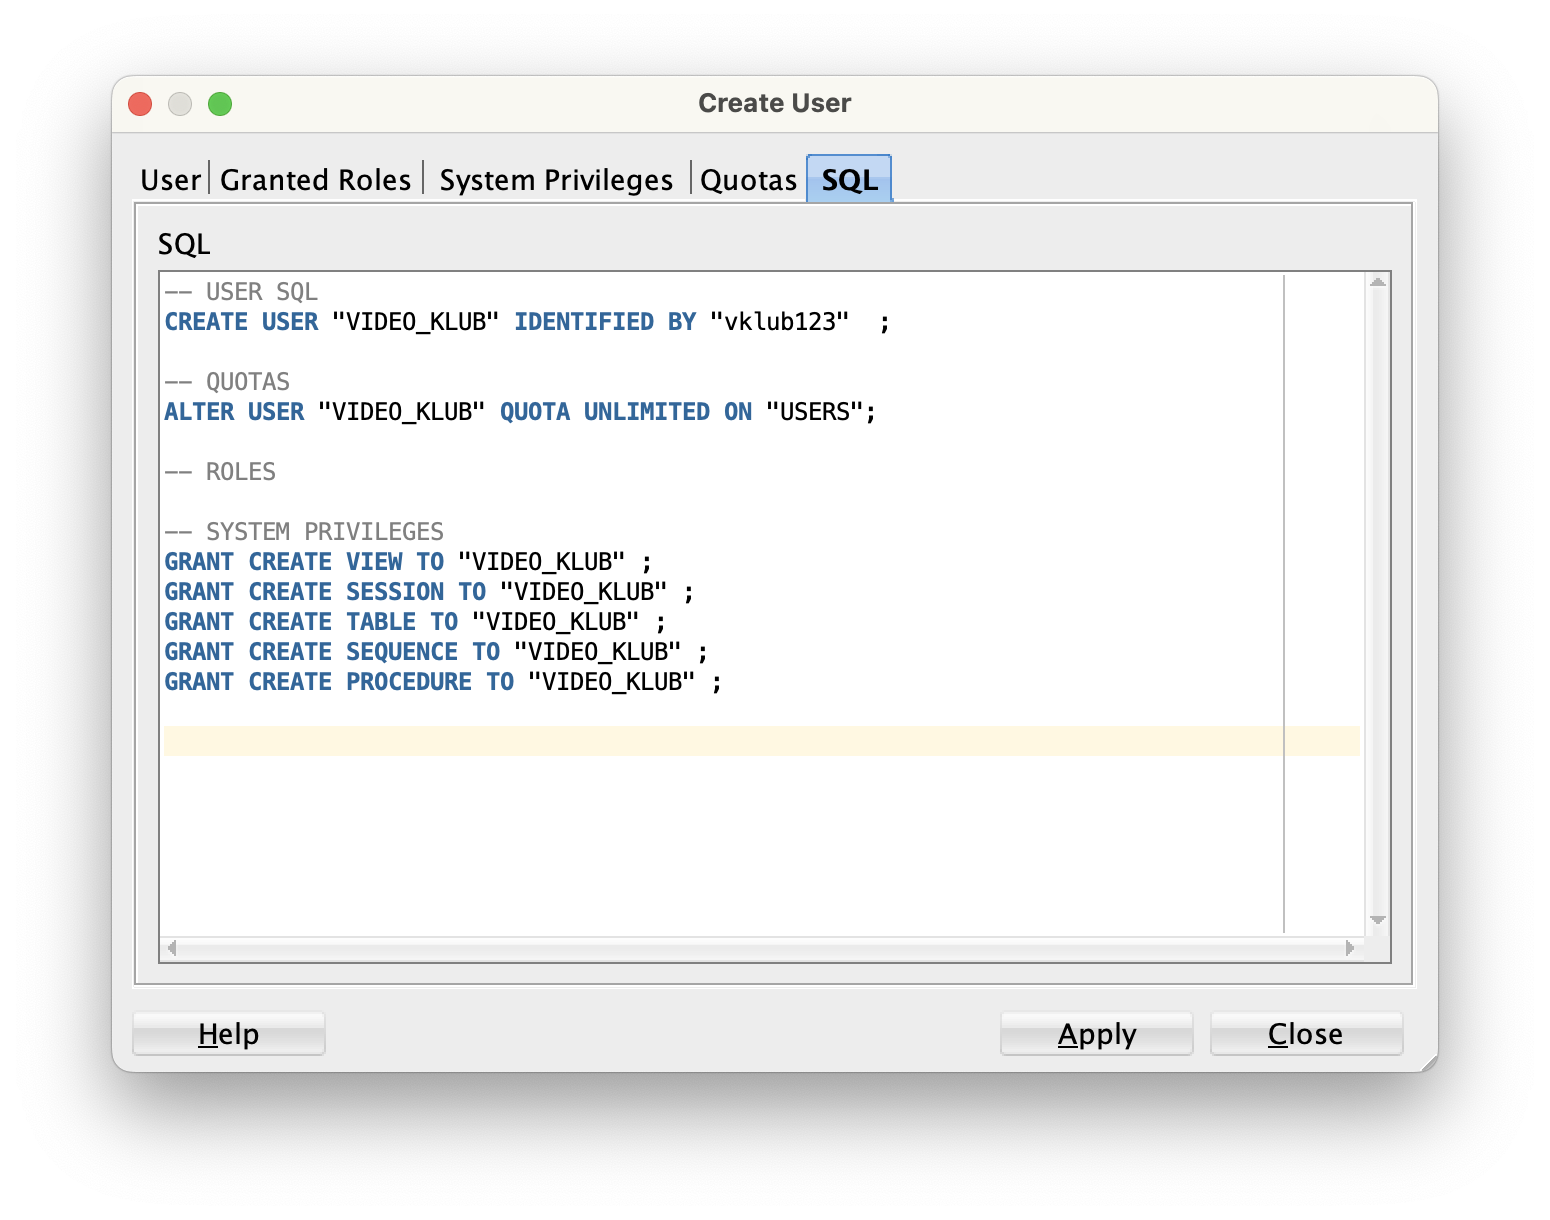Image resolution: width=1550 pixels, height=1220 pixels.
Task: Open Help for the Create User dialog
Action: [228, 1034]
